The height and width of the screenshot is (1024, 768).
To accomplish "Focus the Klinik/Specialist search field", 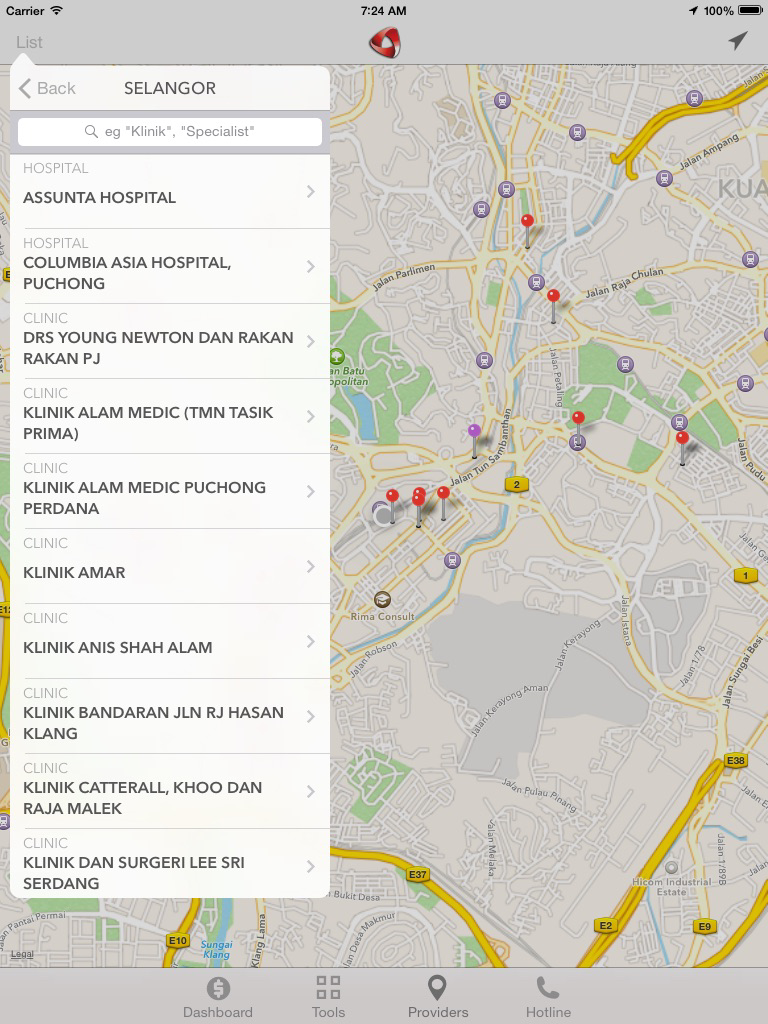I will [170, 131].
